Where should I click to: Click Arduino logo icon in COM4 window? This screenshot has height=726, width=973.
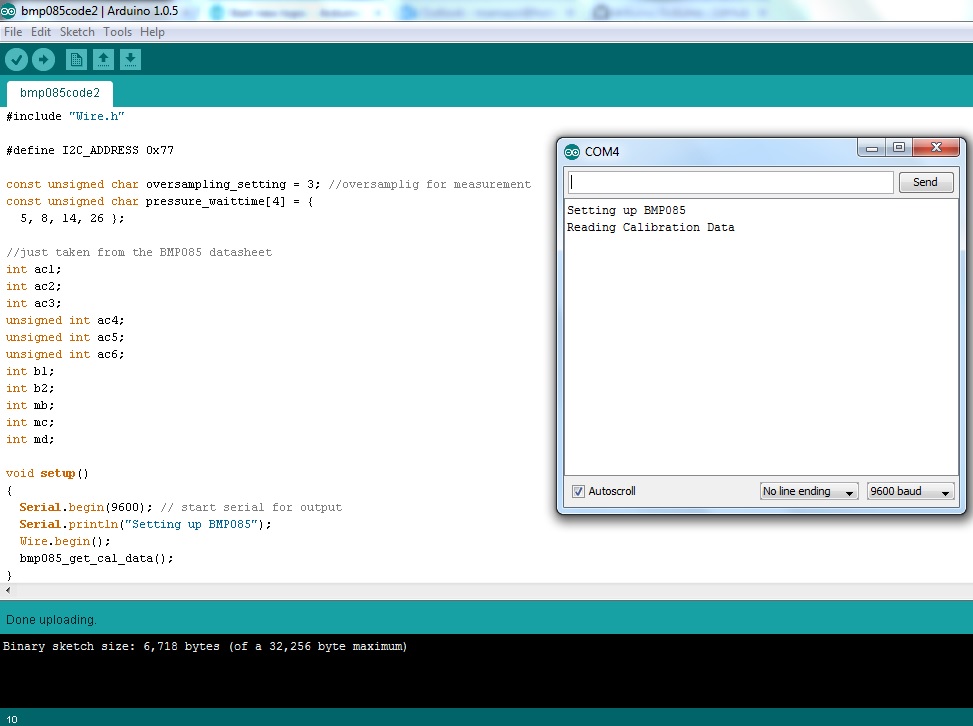tap(572, 152)
